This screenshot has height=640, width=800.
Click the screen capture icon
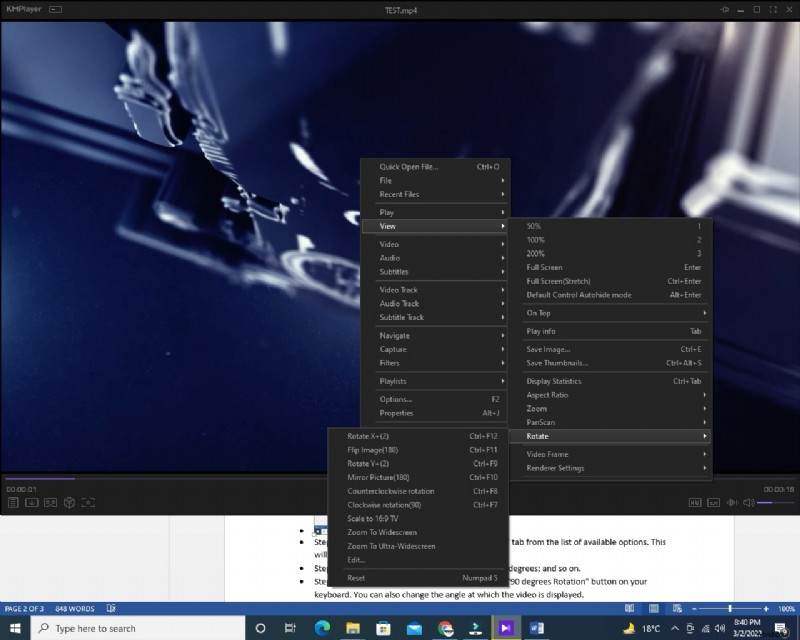[89, 503]
